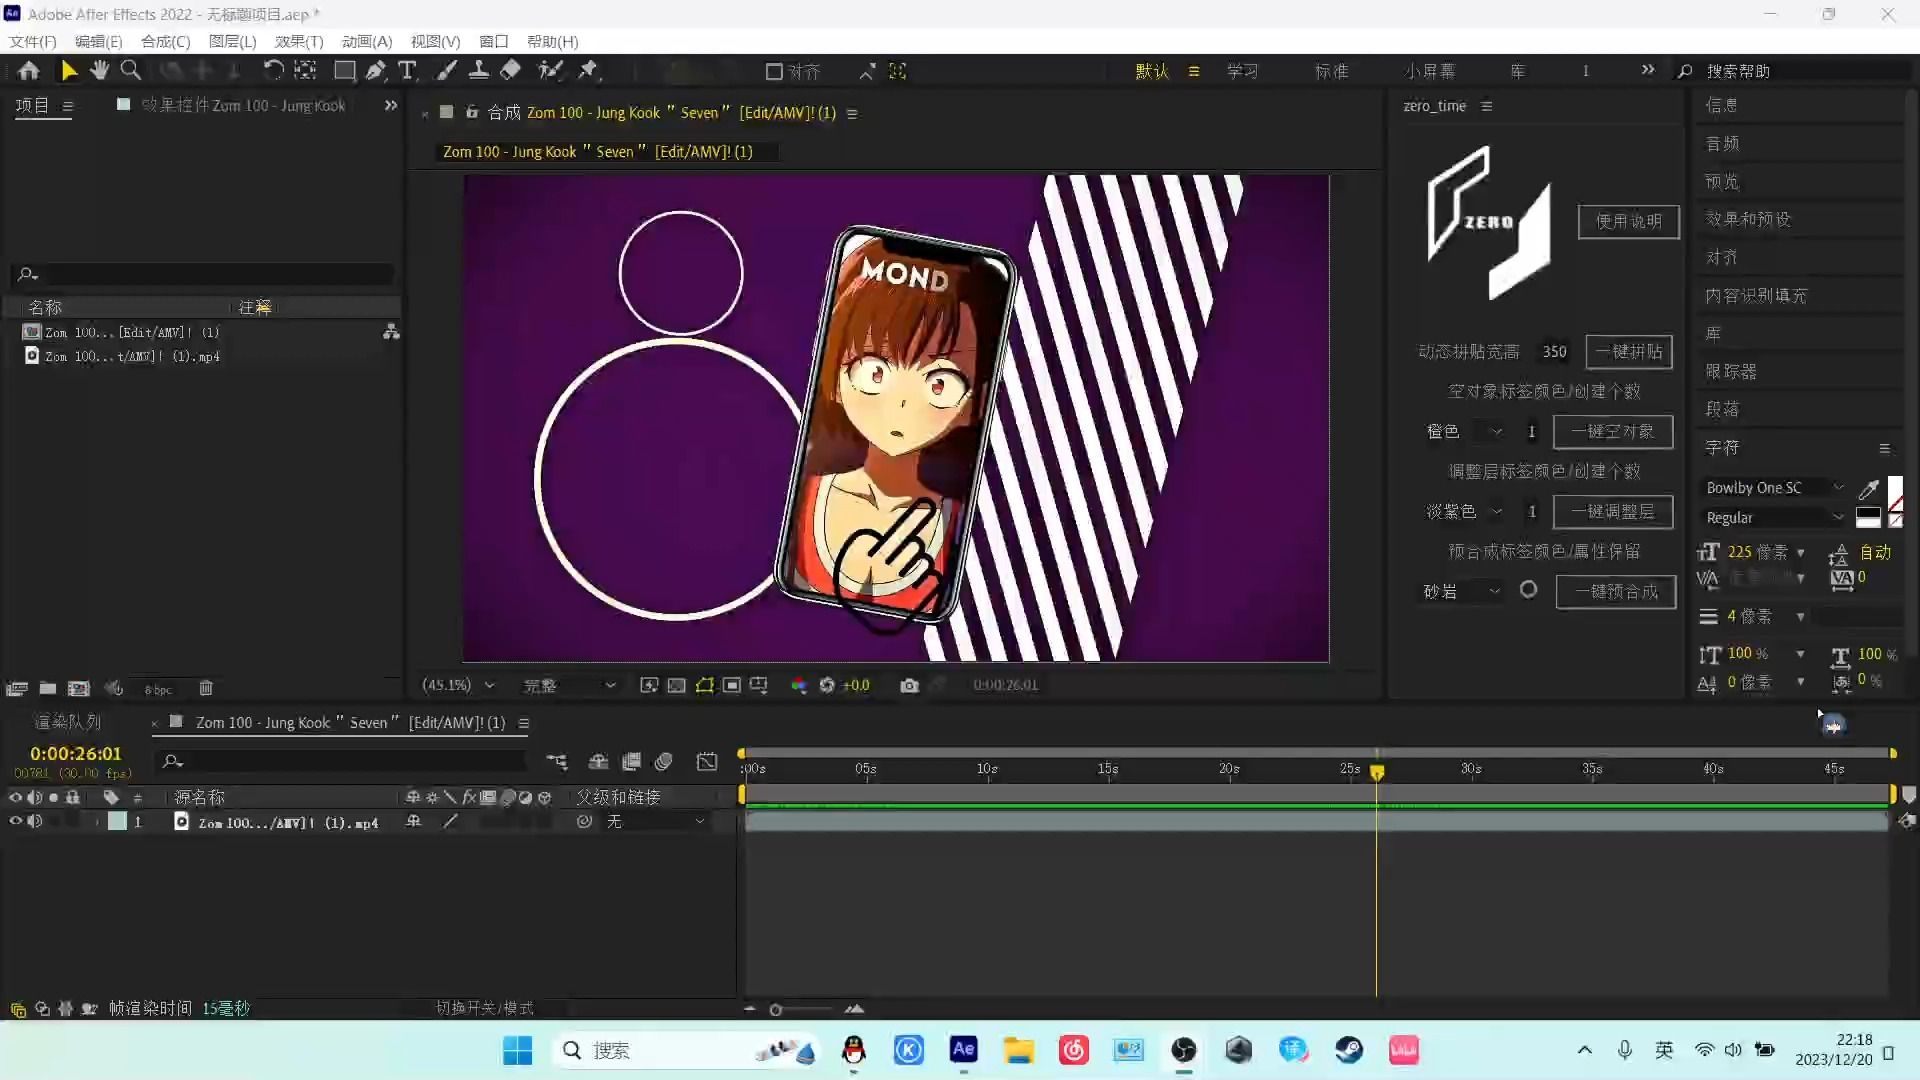Open composition mini-flowchart icon in timeline
This screenshot has height=1080, width=1920.
click(x=557, y=762)
